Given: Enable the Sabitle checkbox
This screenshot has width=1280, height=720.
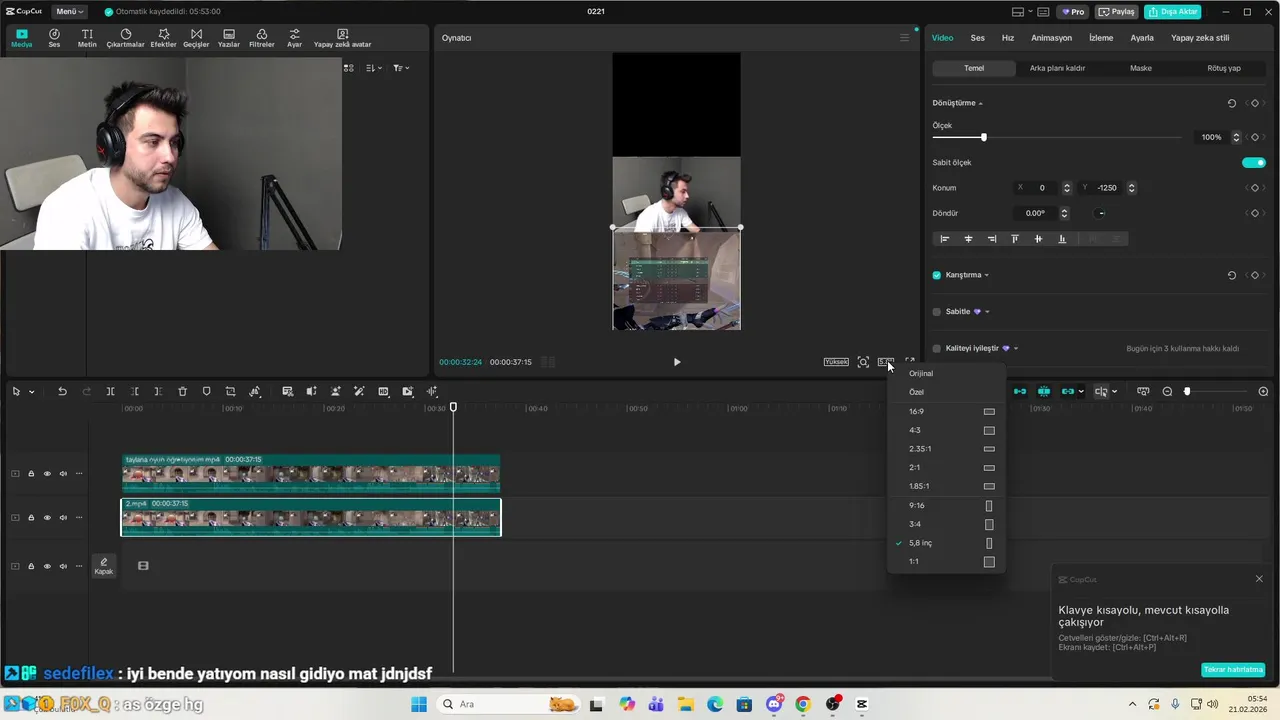Looking at the screenshot, I should tap(937, 312).
